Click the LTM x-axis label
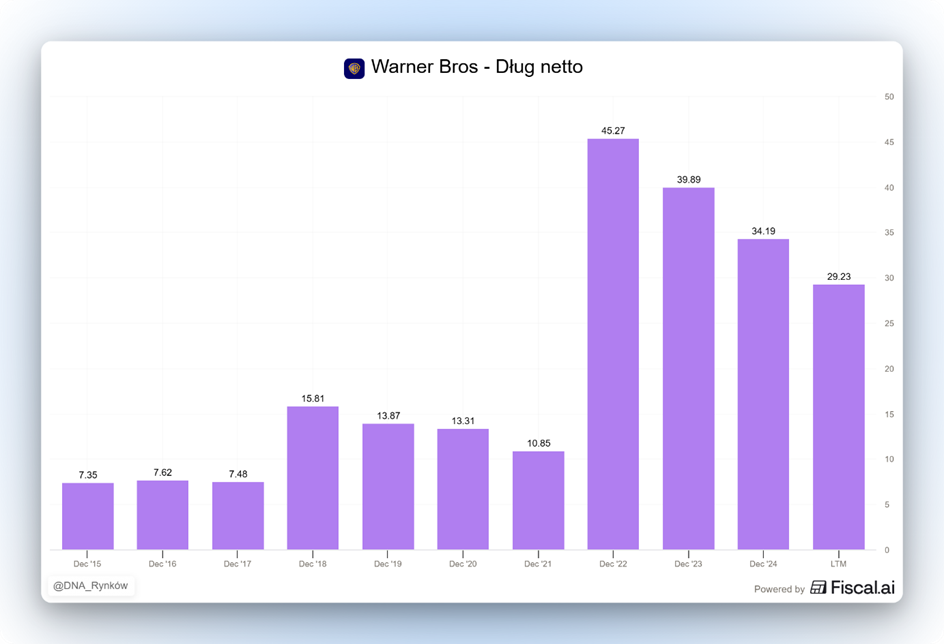944x644 pixels. (x=838, y=564)
